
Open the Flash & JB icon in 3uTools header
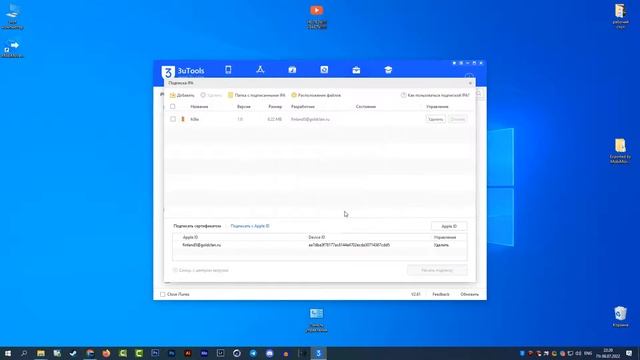[x=324, y=70]
